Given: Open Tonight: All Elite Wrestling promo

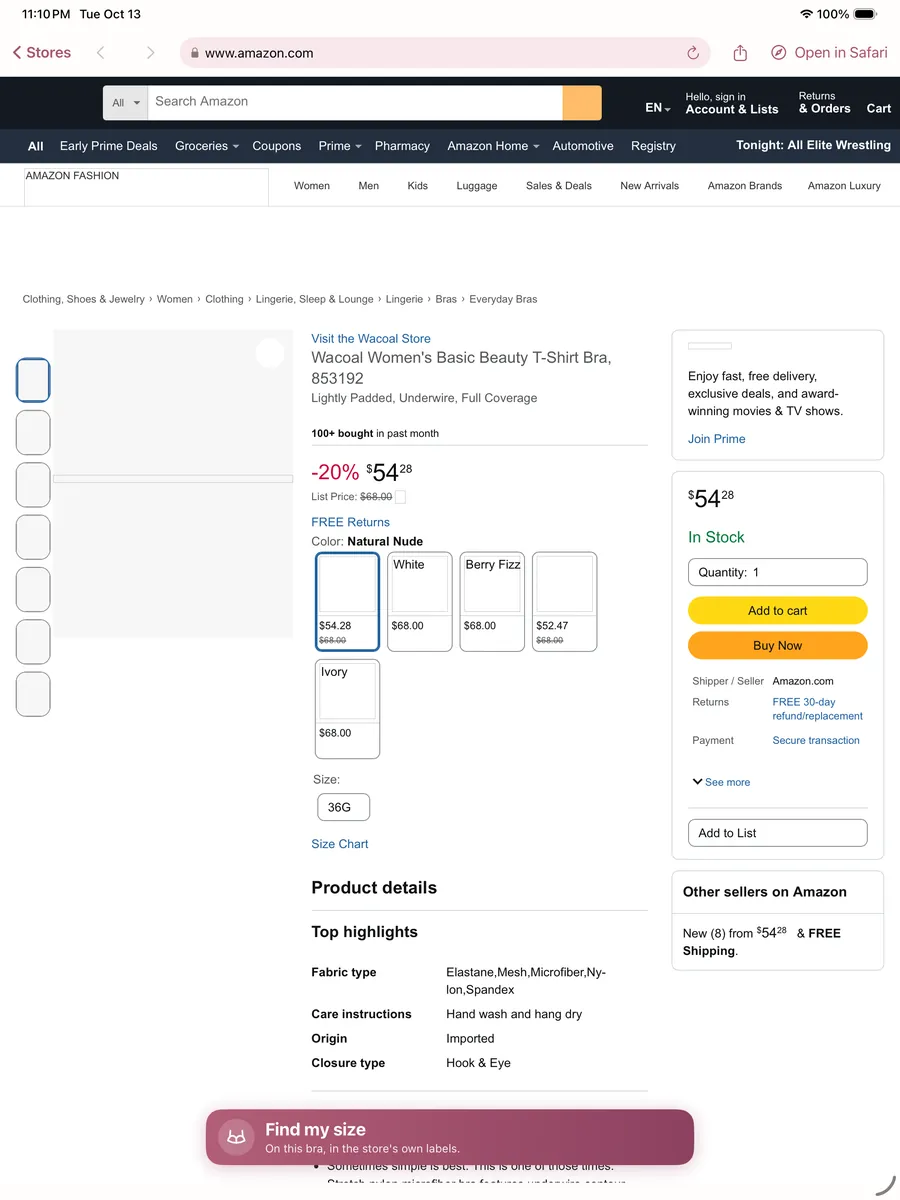Looking at the screenshot, I should pos(813,145).
